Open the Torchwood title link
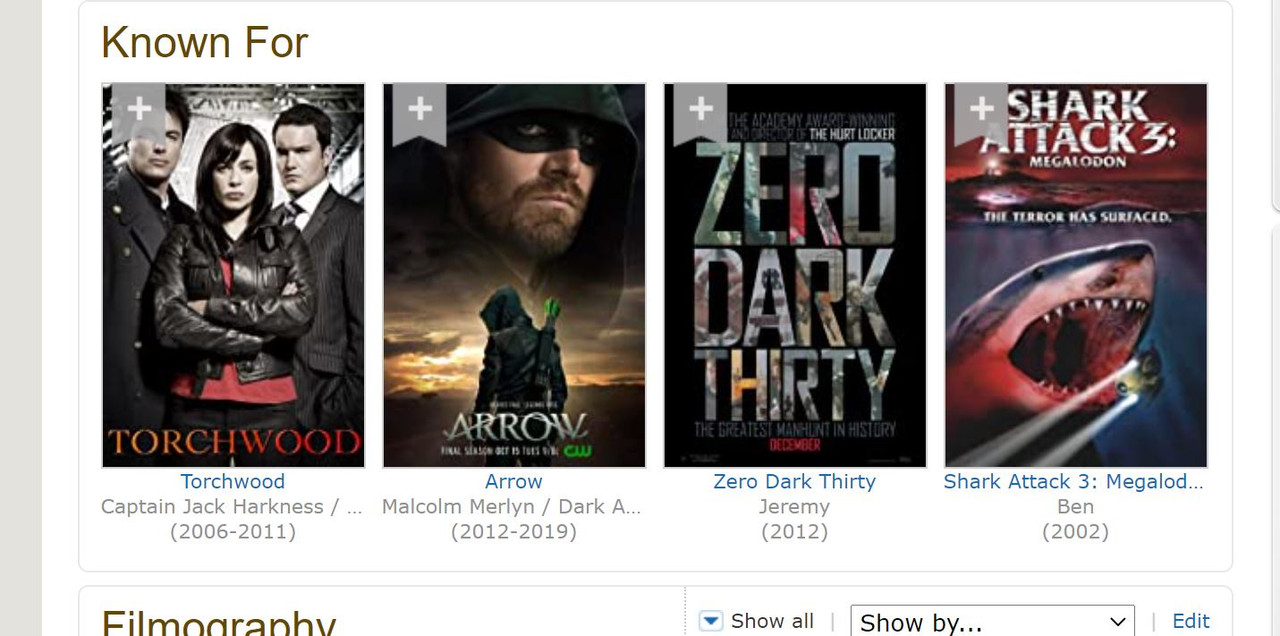The image size is (1280, 636). tap(233, 481)
